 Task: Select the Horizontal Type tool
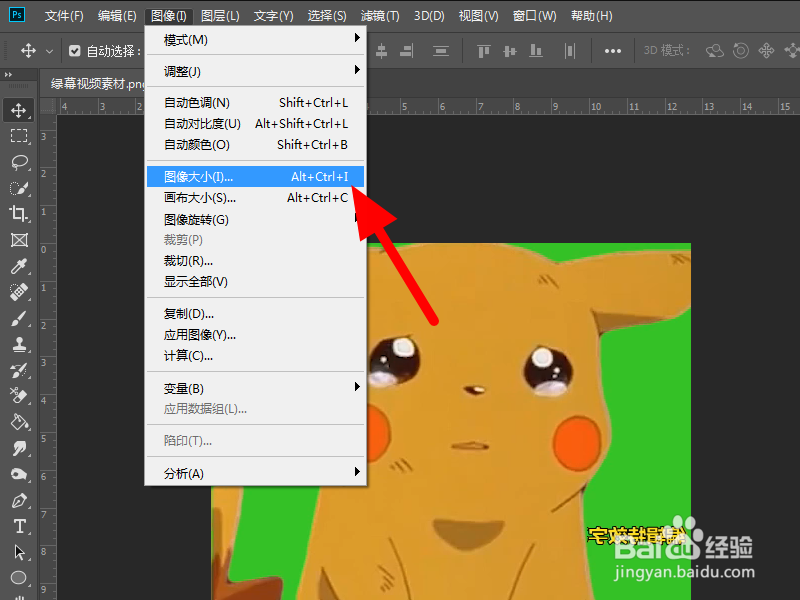click(19, 526)
